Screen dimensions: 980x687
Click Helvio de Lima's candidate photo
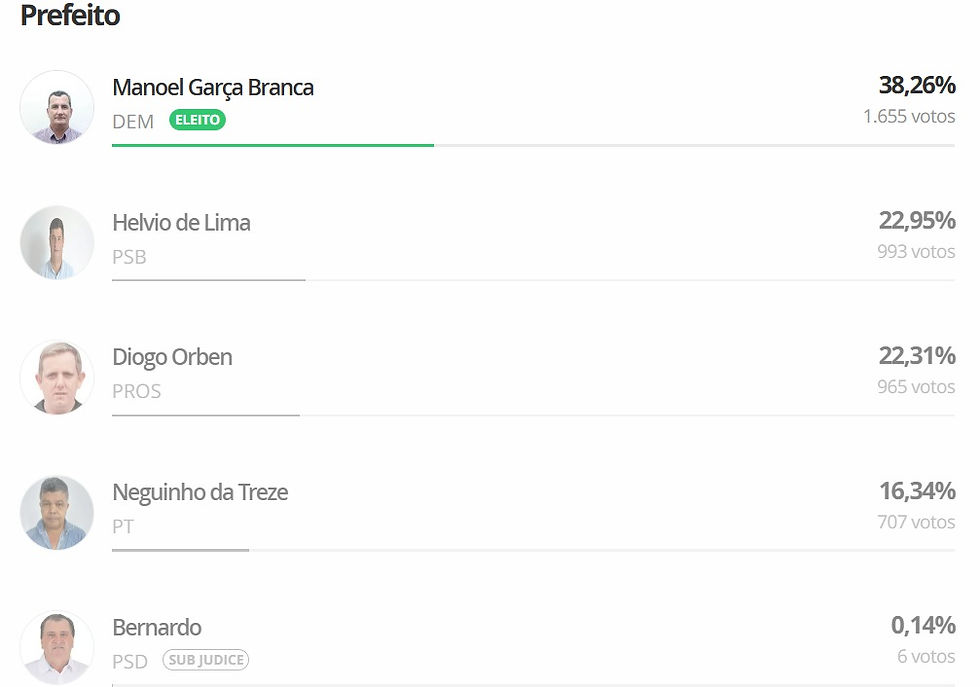(x=57, y=243)
